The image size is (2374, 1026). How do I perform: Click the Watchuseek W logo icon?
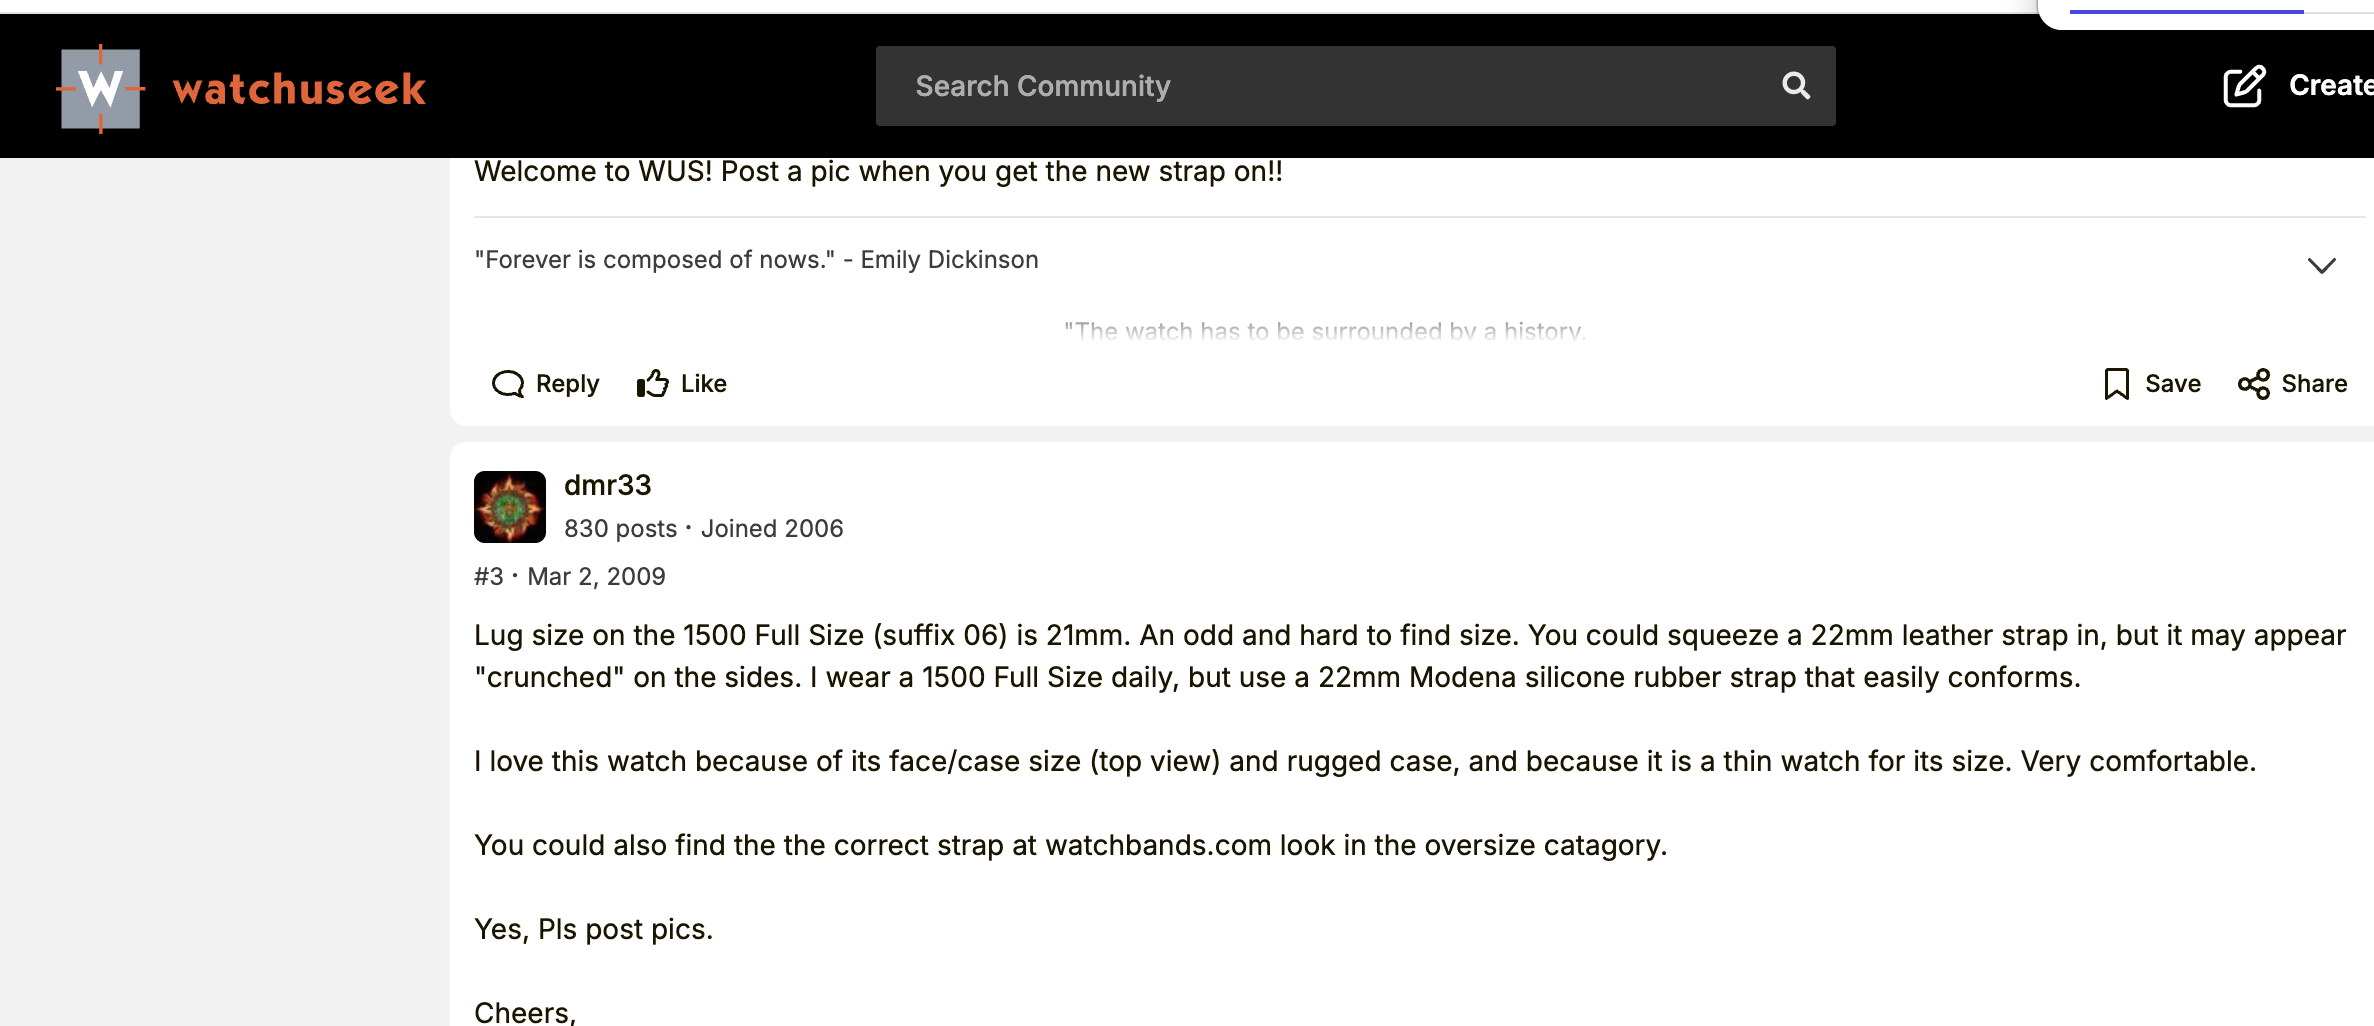click(100, 89)
